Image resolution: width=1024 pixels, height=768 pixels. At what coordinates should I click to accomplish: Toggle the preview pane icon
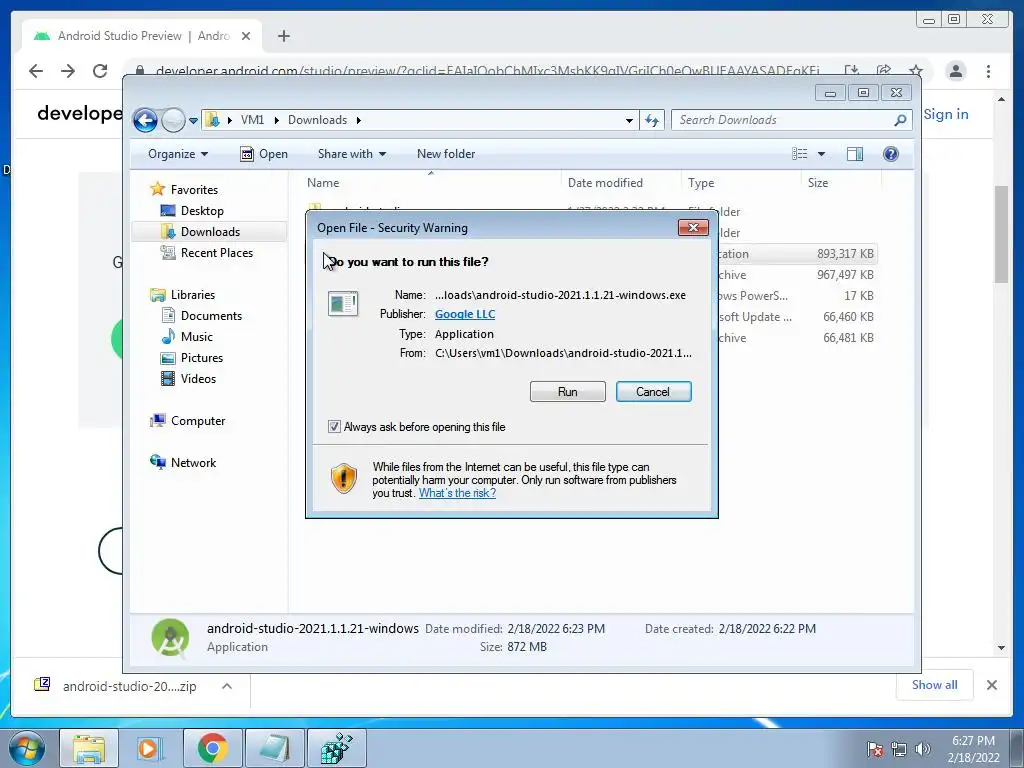coord(855,153)
